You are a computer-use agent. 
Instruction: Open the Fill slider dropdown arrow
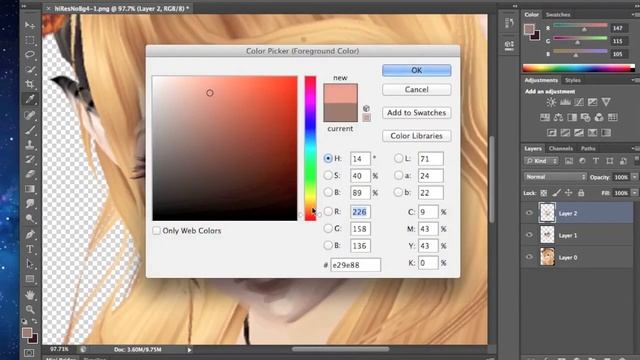[634, 193]
